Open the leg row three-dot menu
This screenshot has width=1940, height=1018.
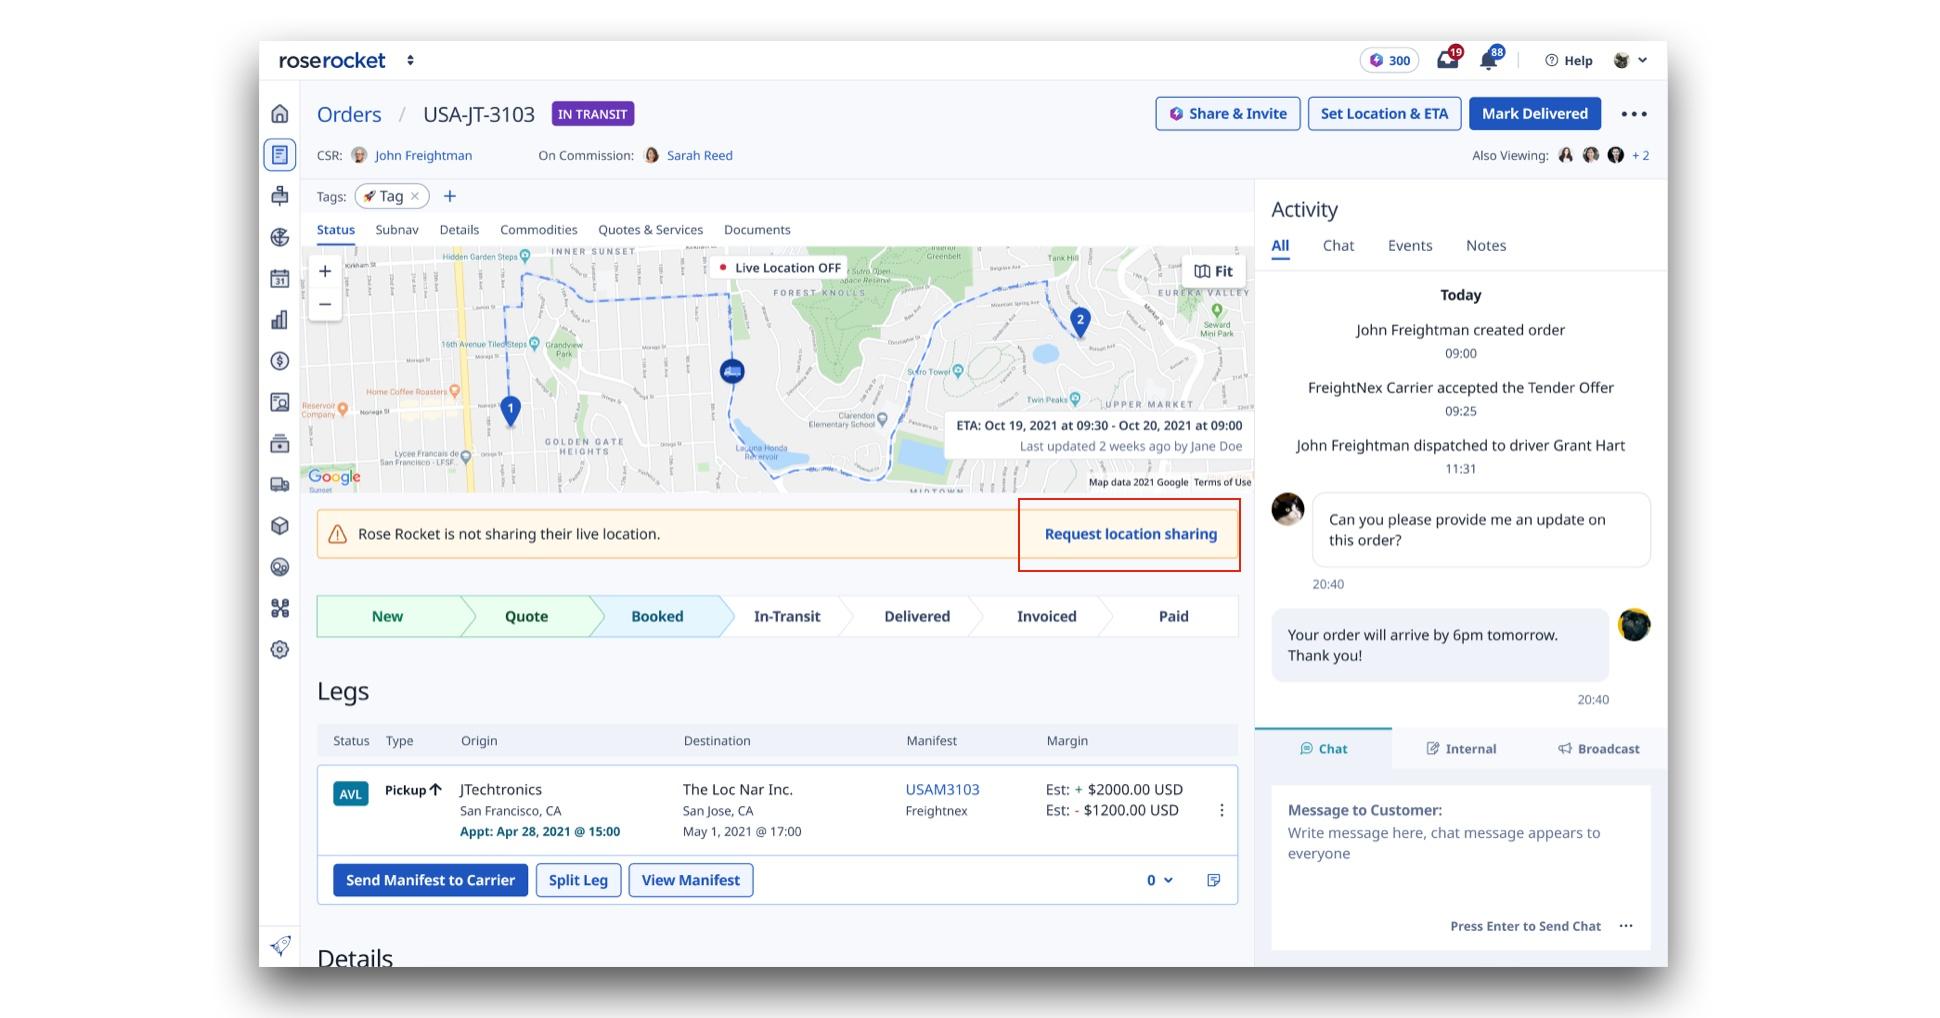point(1221,810)
